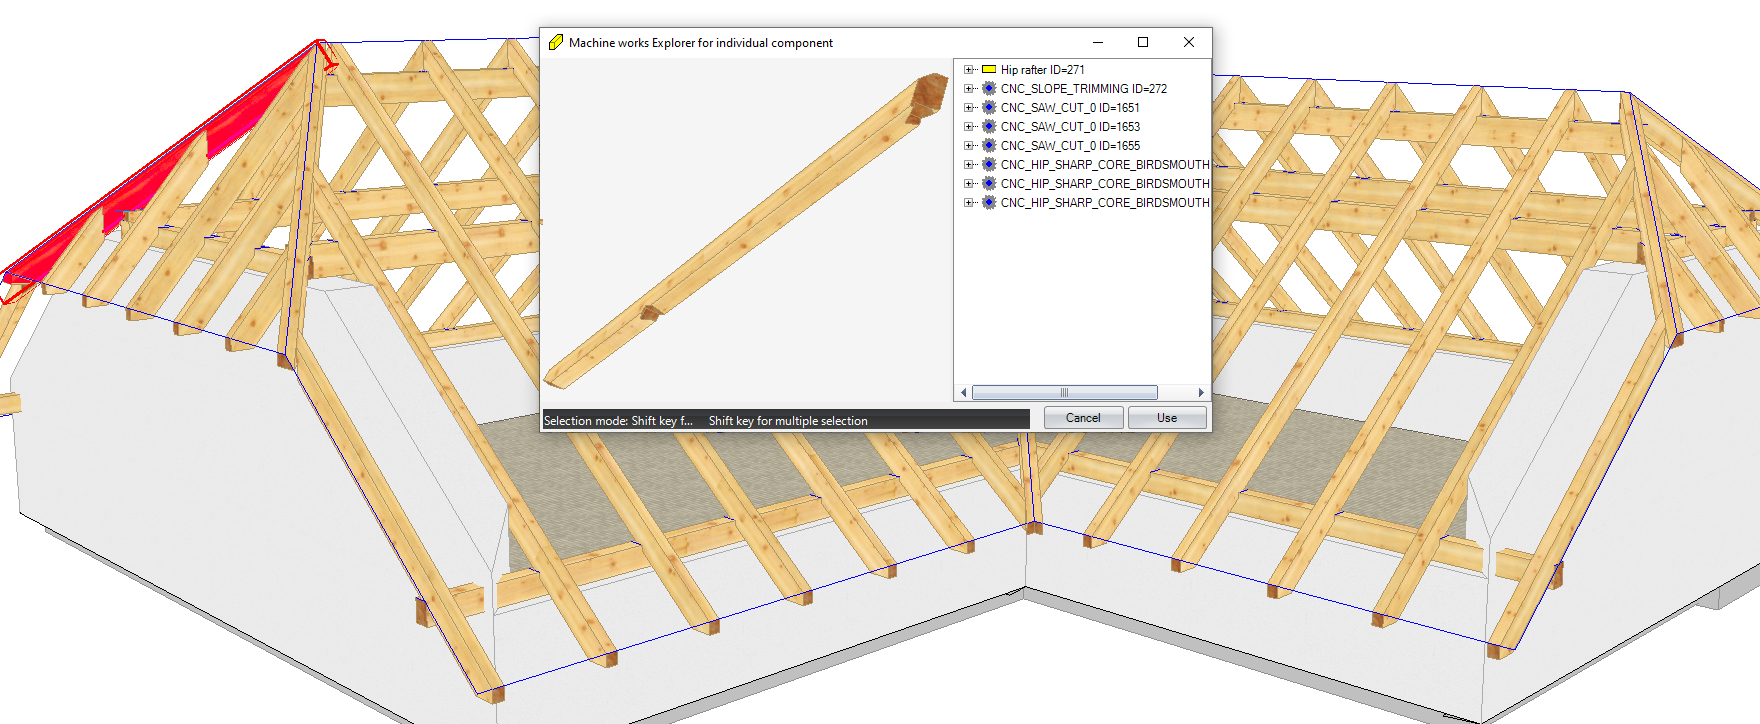Screen dimensions: 1760x724
Task: Expand the CNC_SAW_CUT_0 ID=1653 node
Action: pyautogui.click(x=968, y=127)
